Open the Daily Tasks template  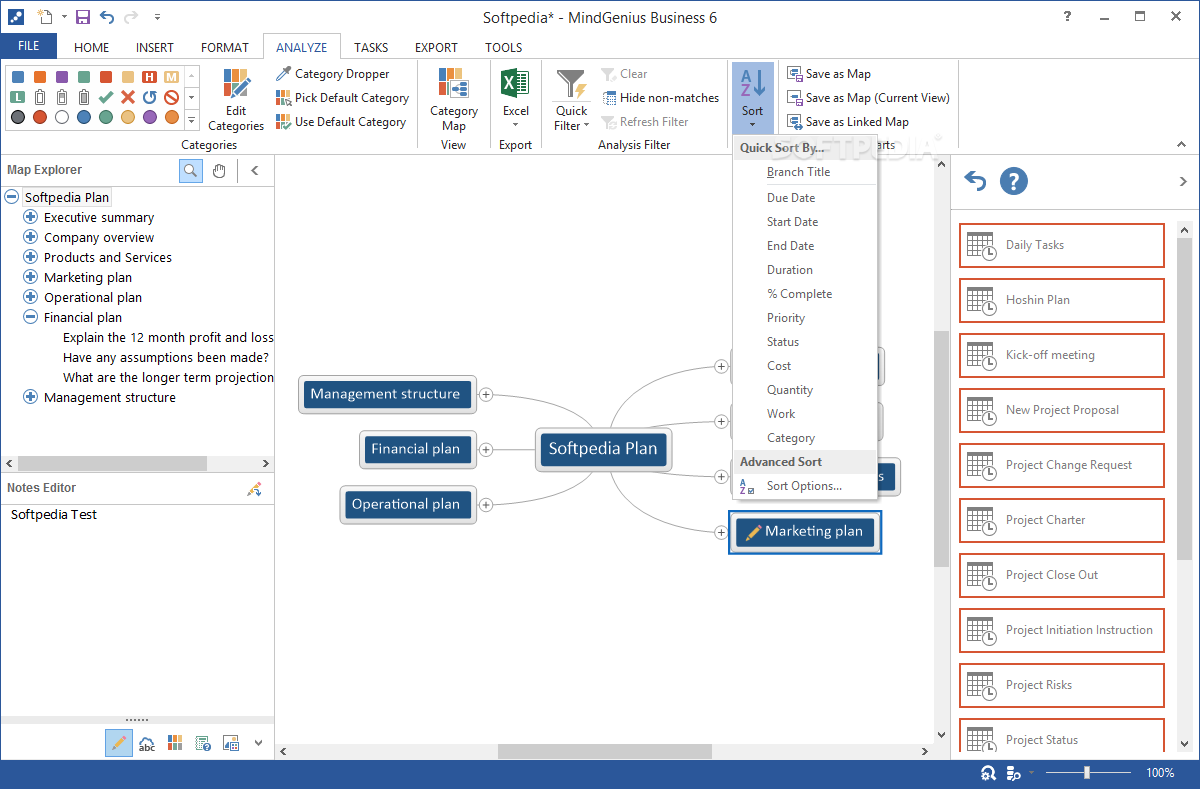coord(1062,245)
